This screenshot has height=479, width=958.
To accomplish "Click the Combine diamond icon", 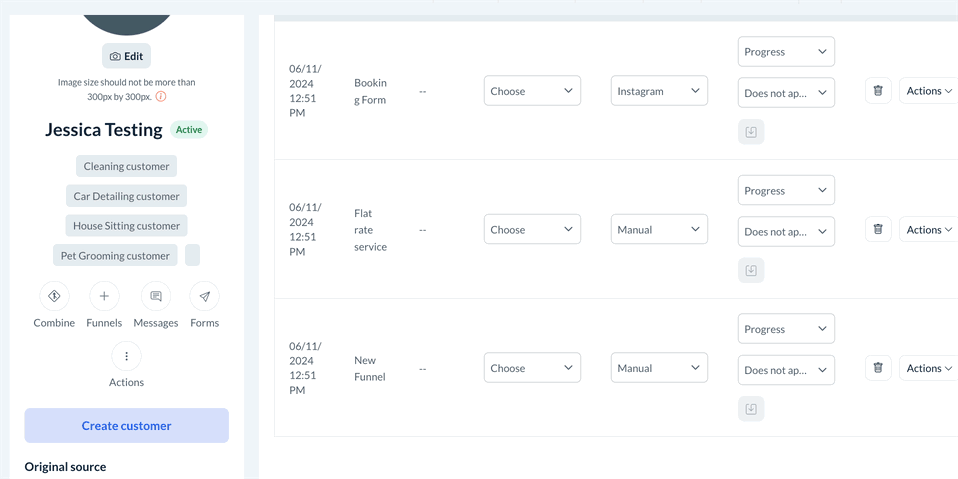I will point(54,296).
